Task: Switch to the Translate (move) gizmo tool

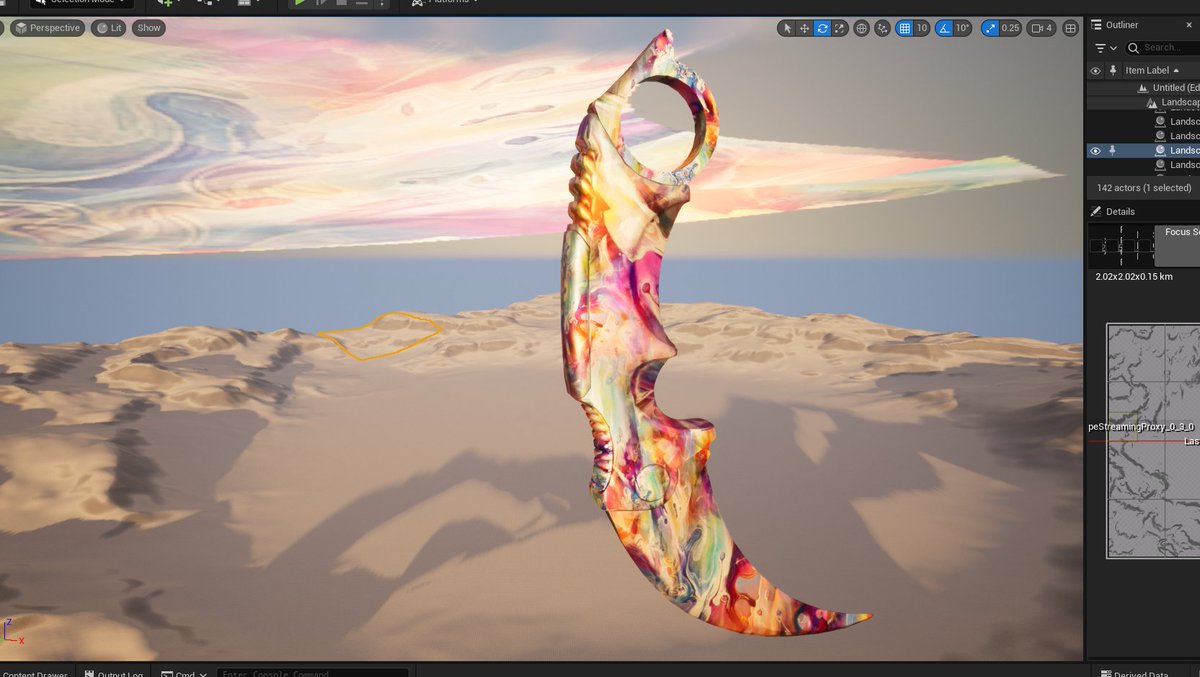Action: click(804, 28)
